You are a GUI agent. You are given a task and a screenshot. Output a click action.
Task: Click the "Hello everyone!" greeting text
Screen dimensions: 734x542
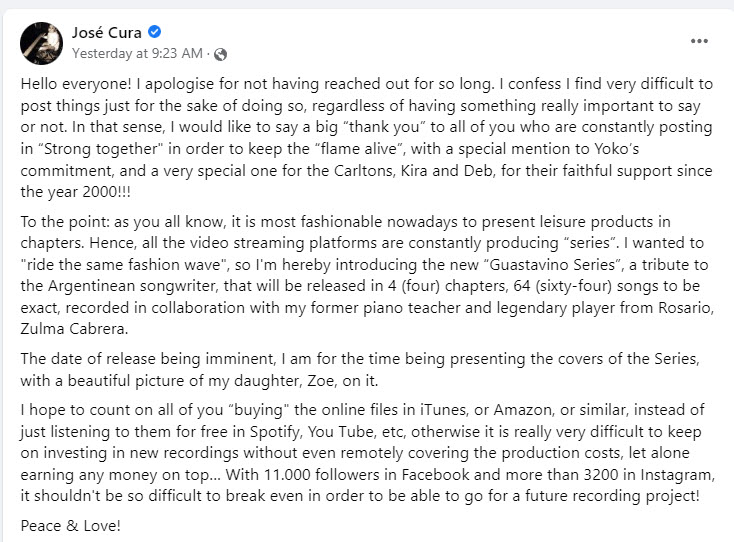click(76, 84)
